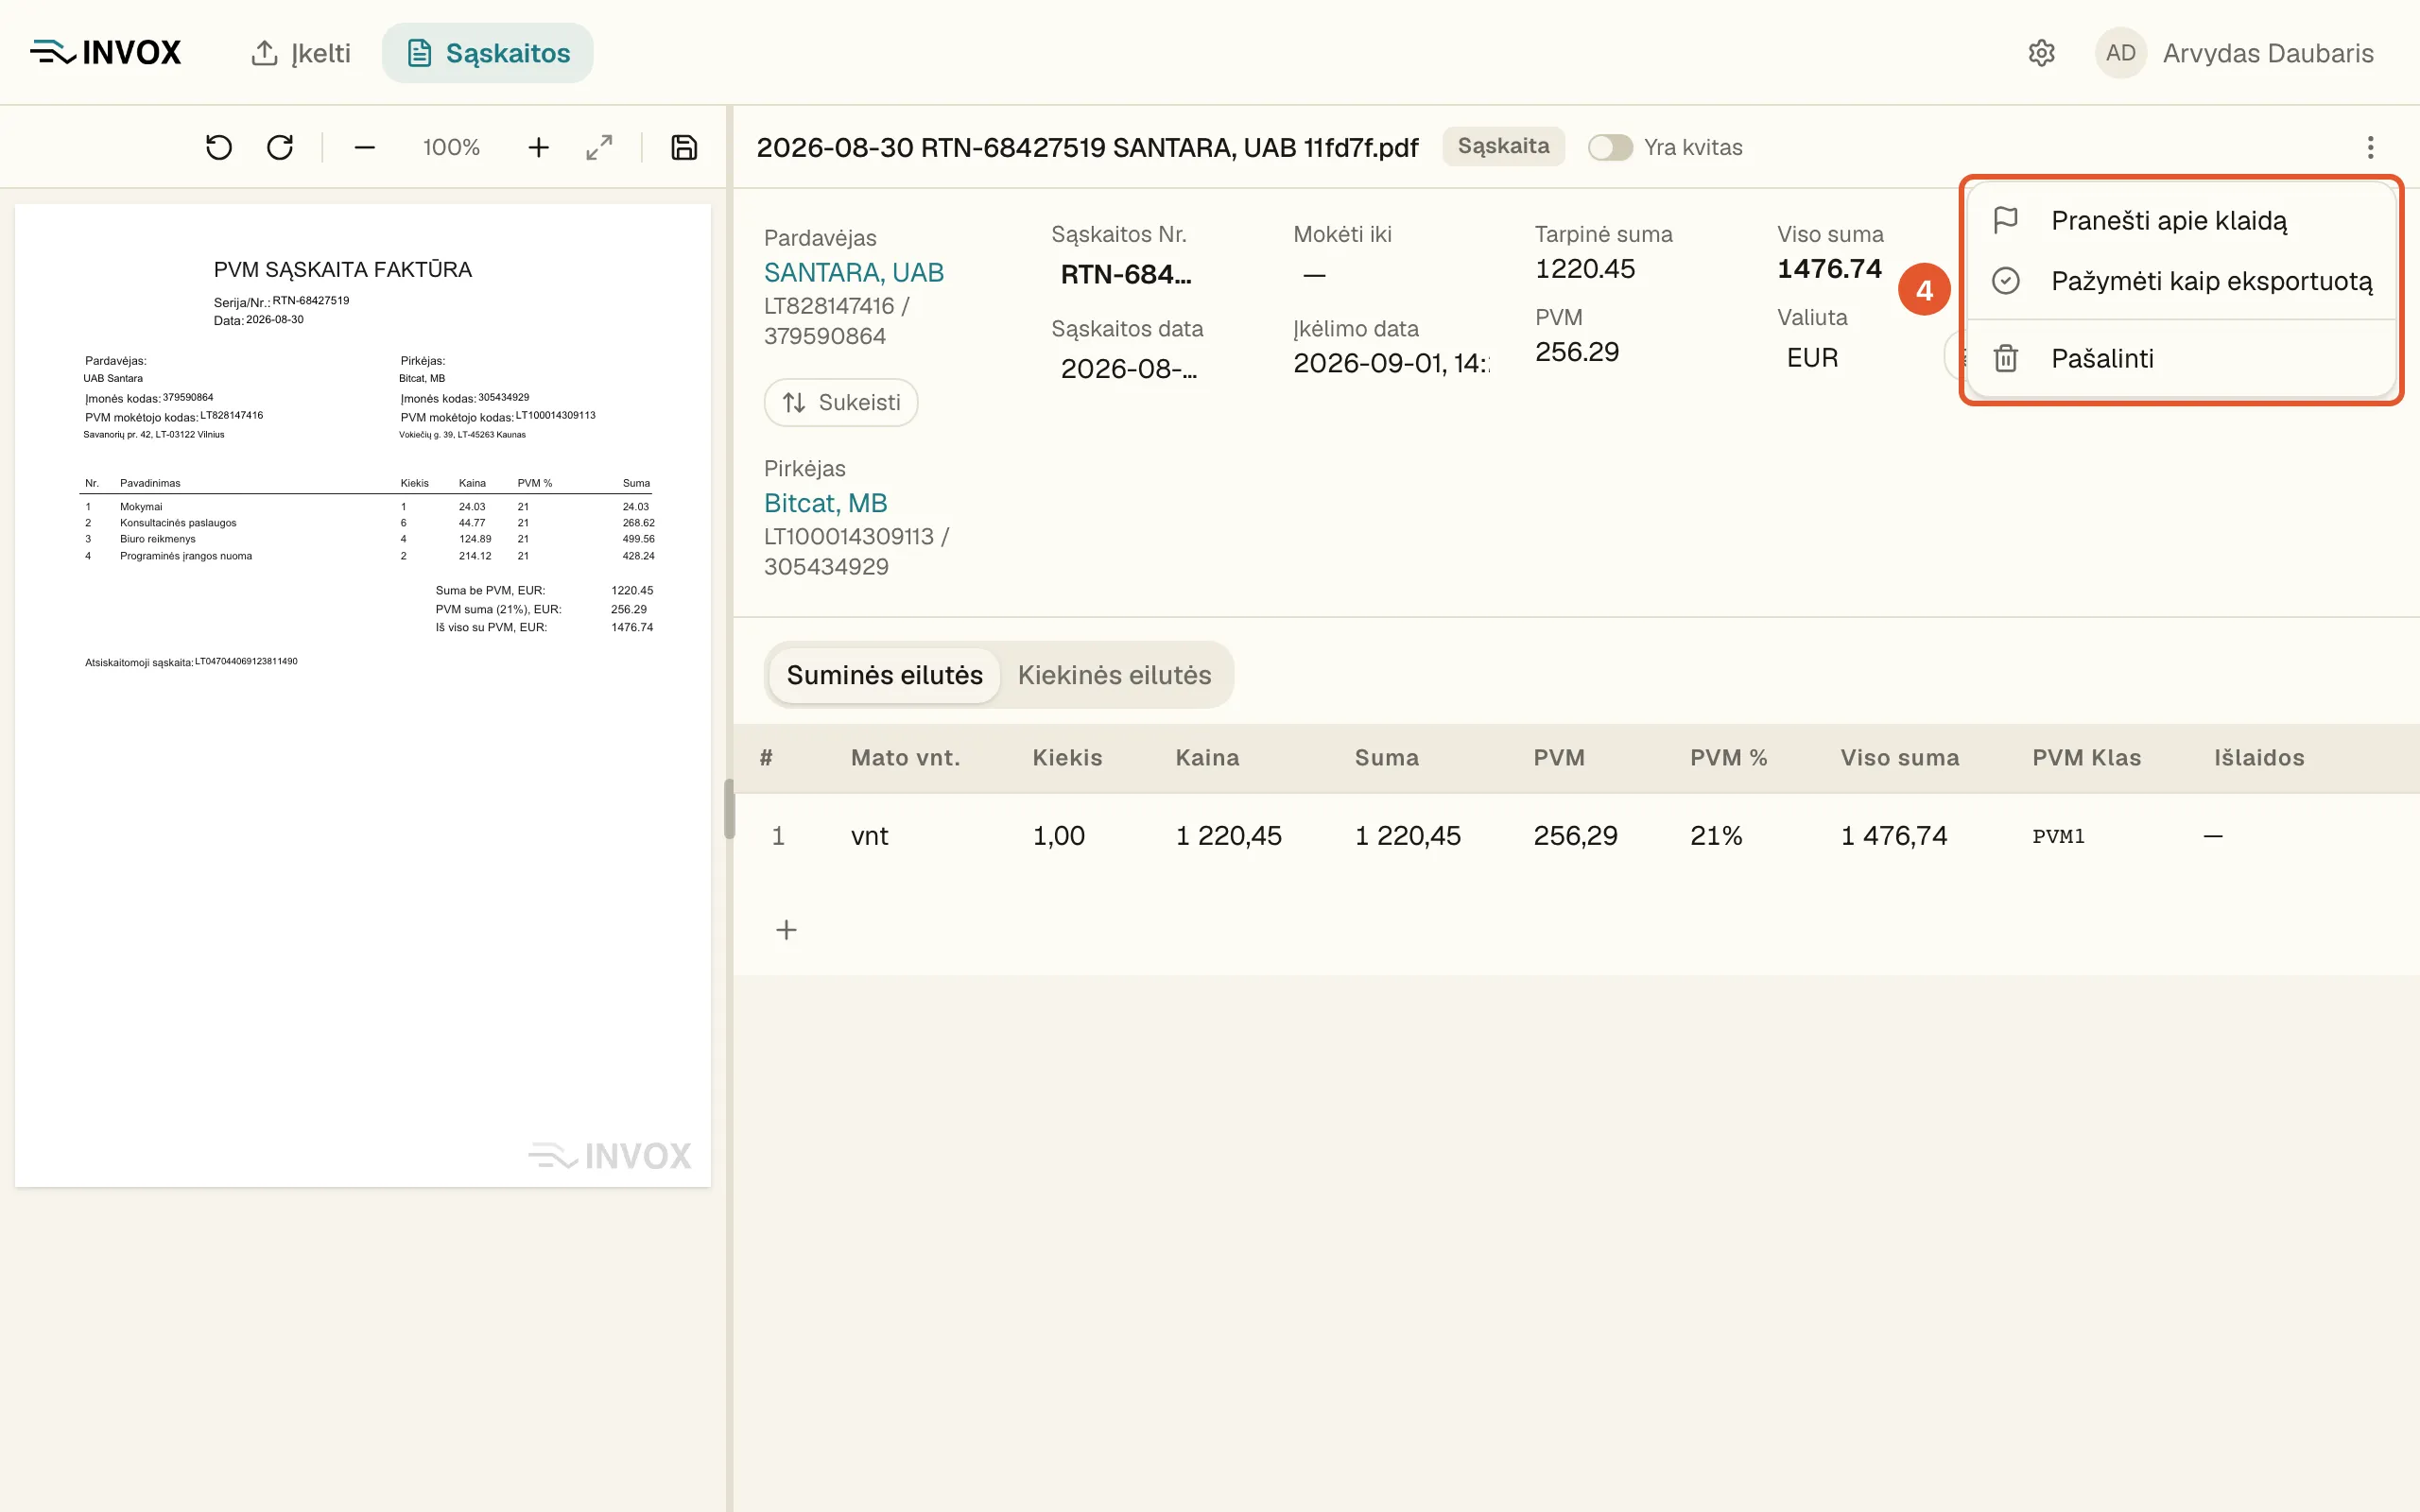2420x1512 pixels.
Task: Click the Įkėlimo data value 2026-09-01
Action: pos(1391,363)
